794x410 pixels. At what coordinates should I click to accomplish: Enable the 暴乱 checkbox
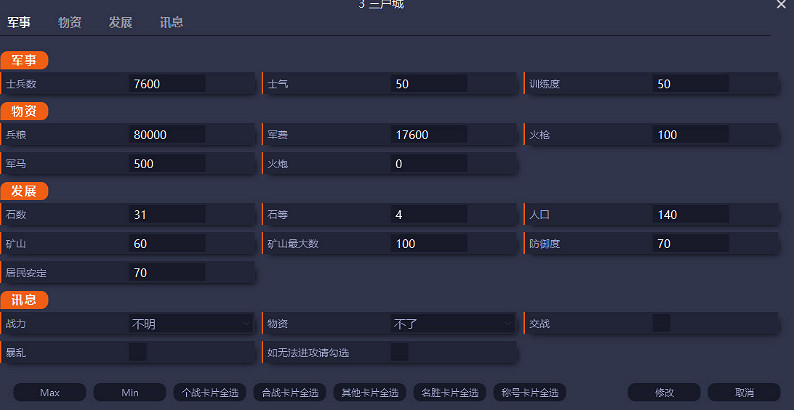pos(138,351)
